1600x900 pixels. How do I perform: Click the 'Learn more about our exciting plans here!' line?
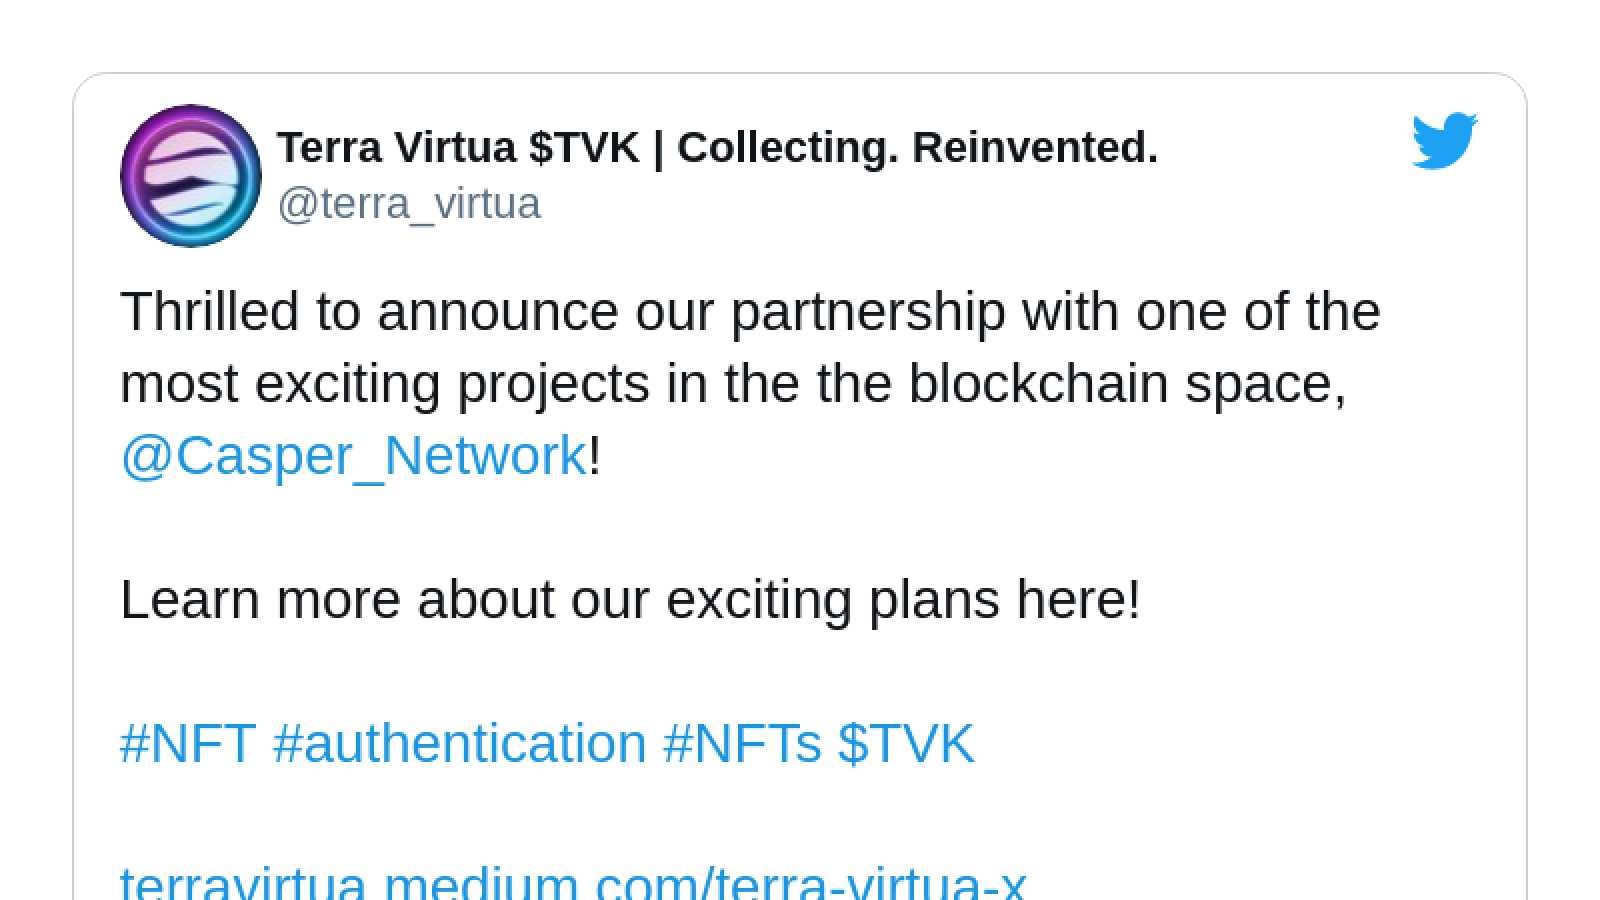click(x=630, y=600)
